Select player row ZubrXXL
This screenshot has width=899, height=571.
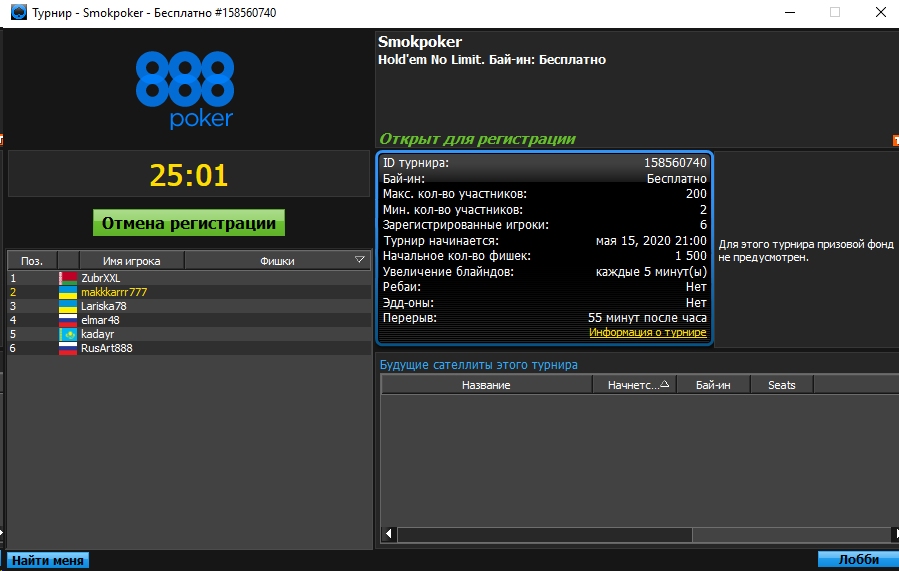click(189, 278)
